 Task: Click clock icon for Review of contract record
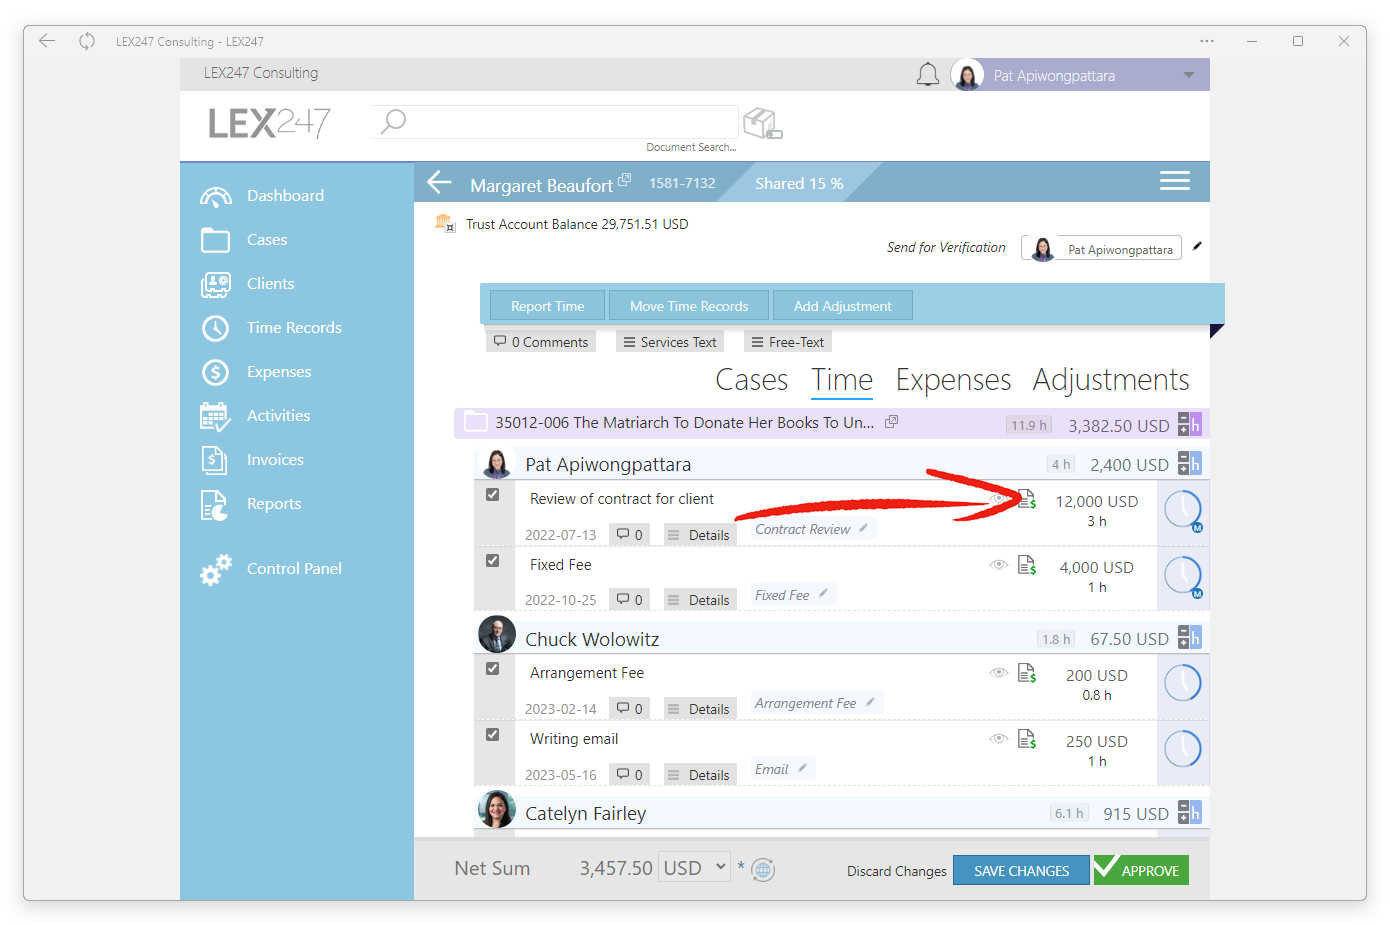coord(1183,510)
